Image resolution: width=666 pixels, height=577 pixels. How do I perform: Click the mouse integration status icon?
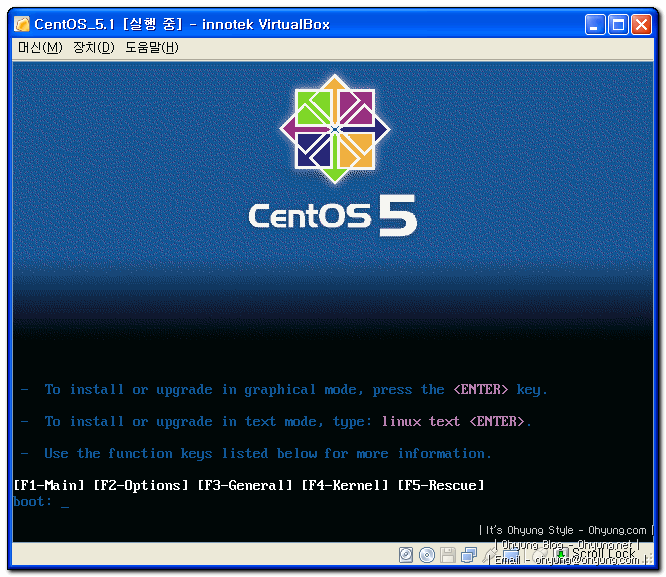540,555
